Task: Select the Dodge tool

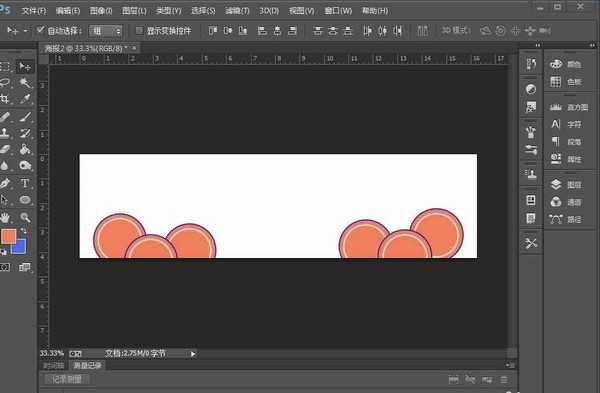Action: pos(25,165)
